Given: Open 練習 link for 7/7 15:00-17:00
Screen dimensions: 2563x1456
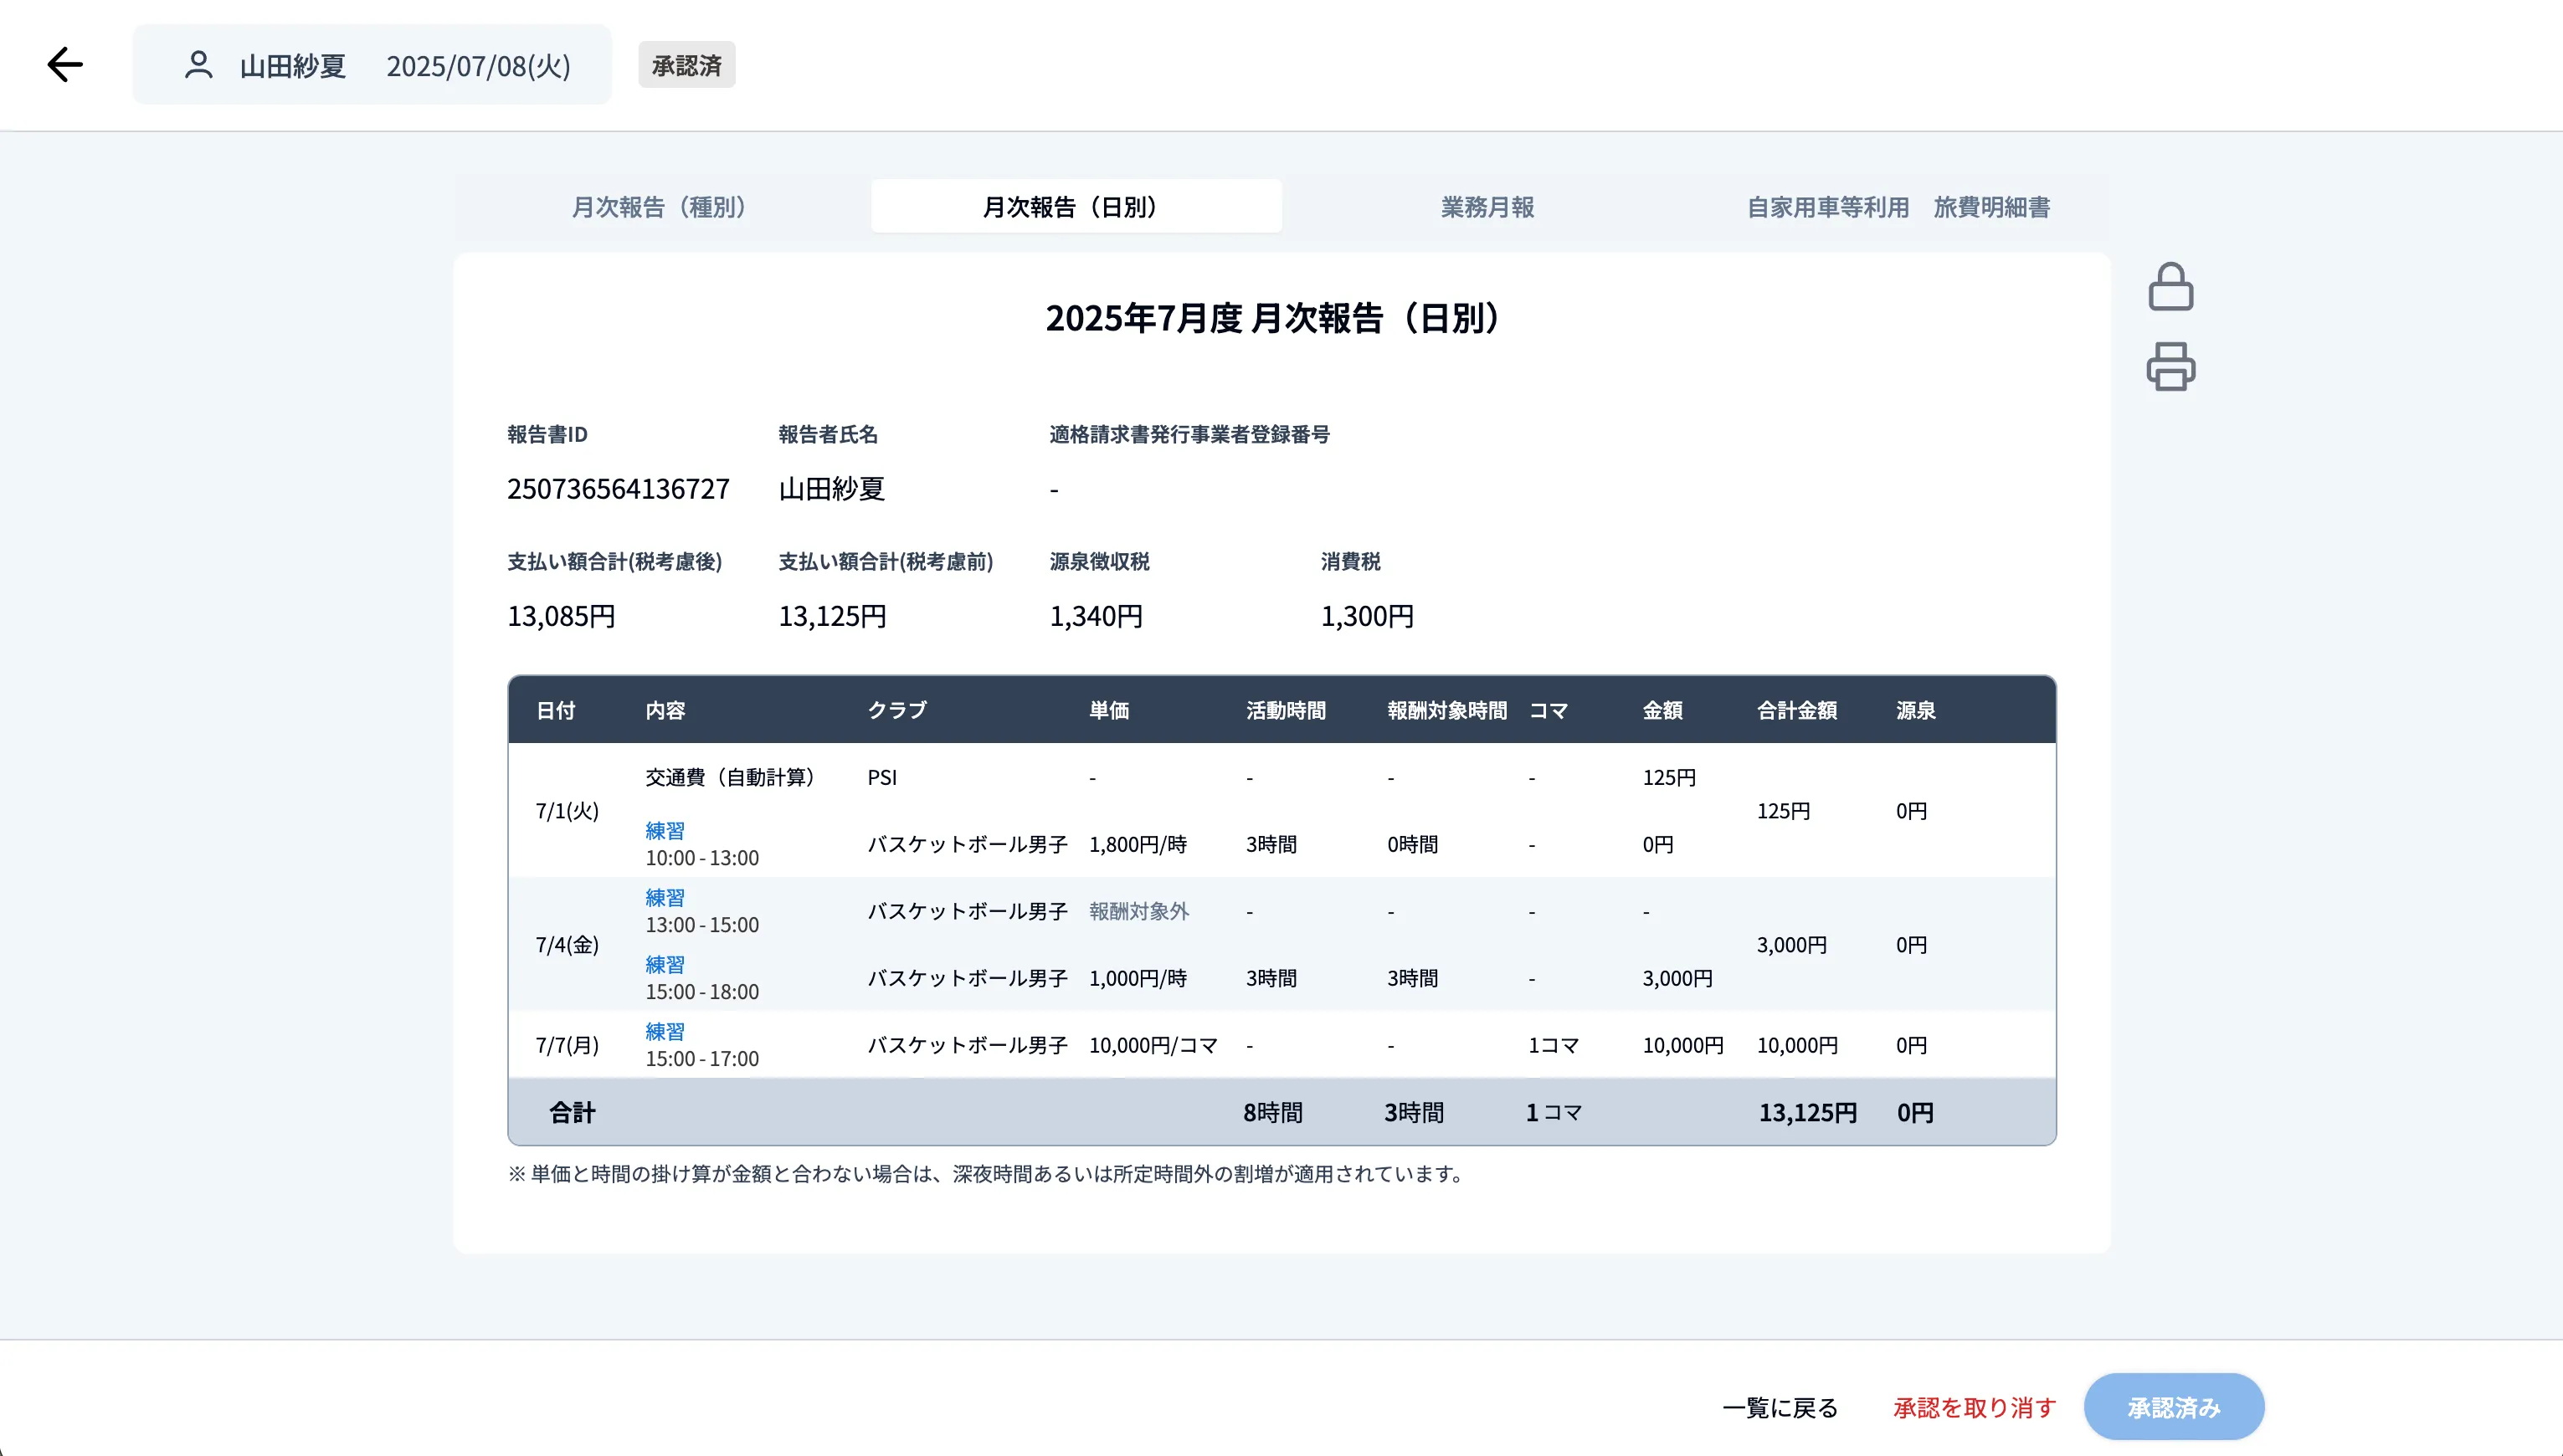Looking at the screenshot, I should (x=665, y=1032).
